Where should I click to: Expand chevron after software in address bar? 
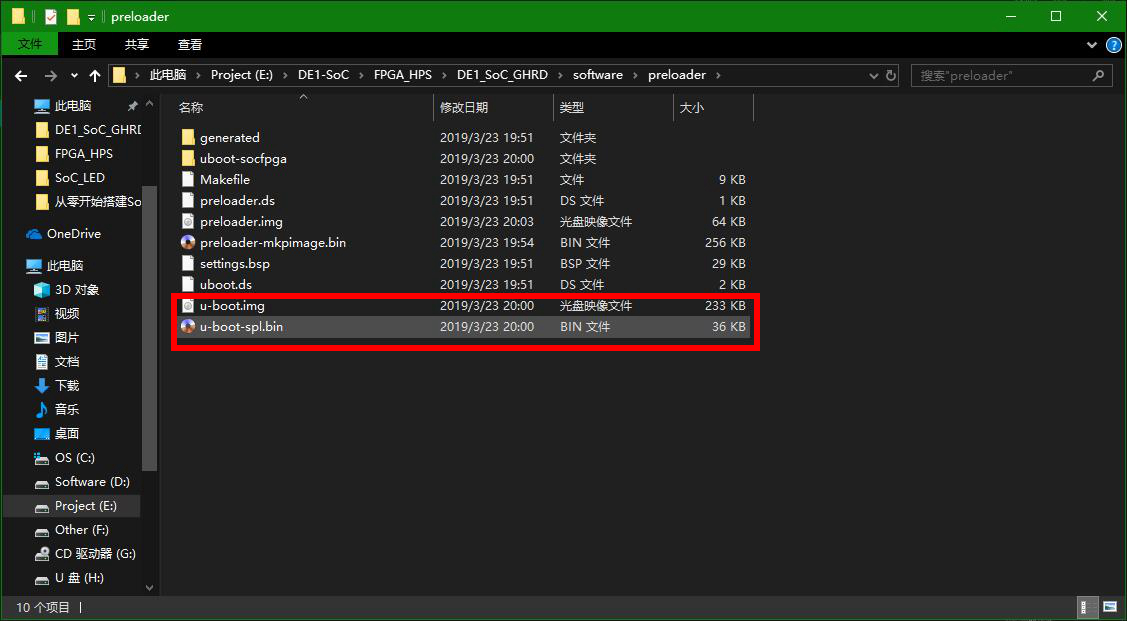635,75
